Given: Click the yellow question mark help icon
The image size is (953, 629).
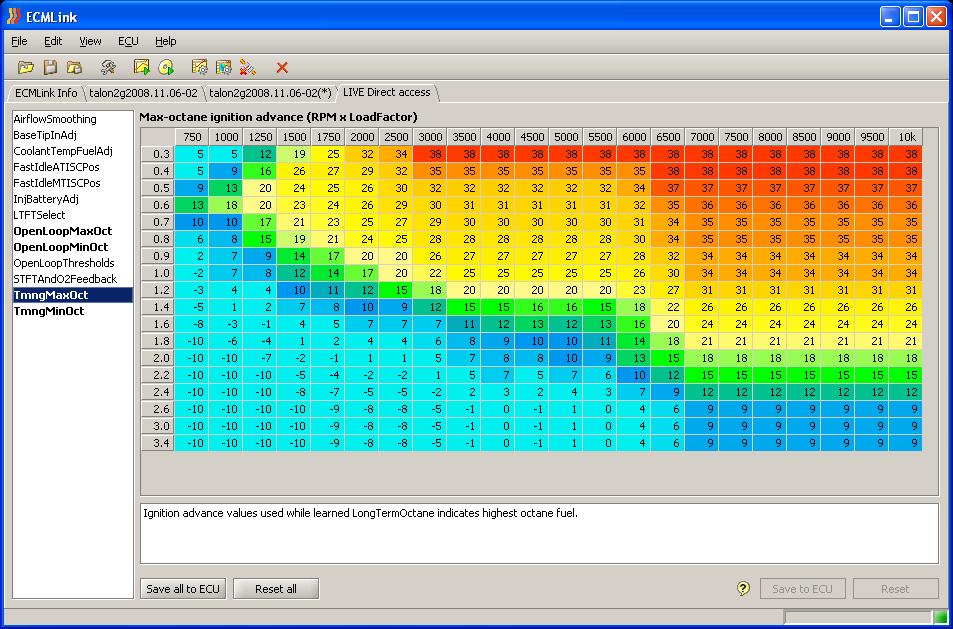Looking at the screenshot, I should click(x=743, y=589).
